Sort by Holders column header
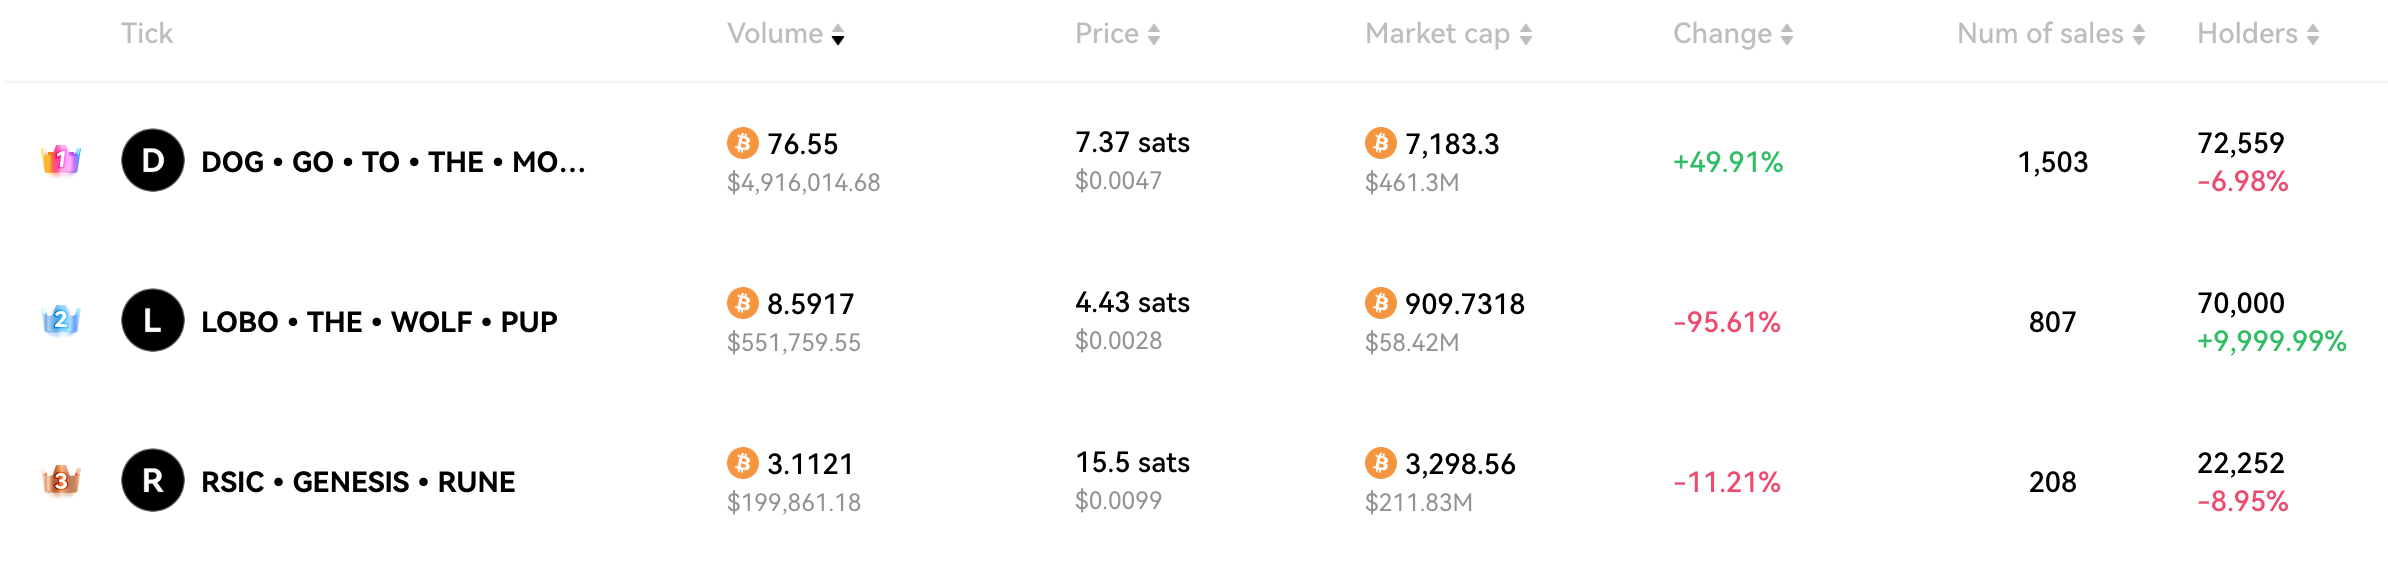Viewport: 2388px width, 574px height. click(x=2257, y=34)
